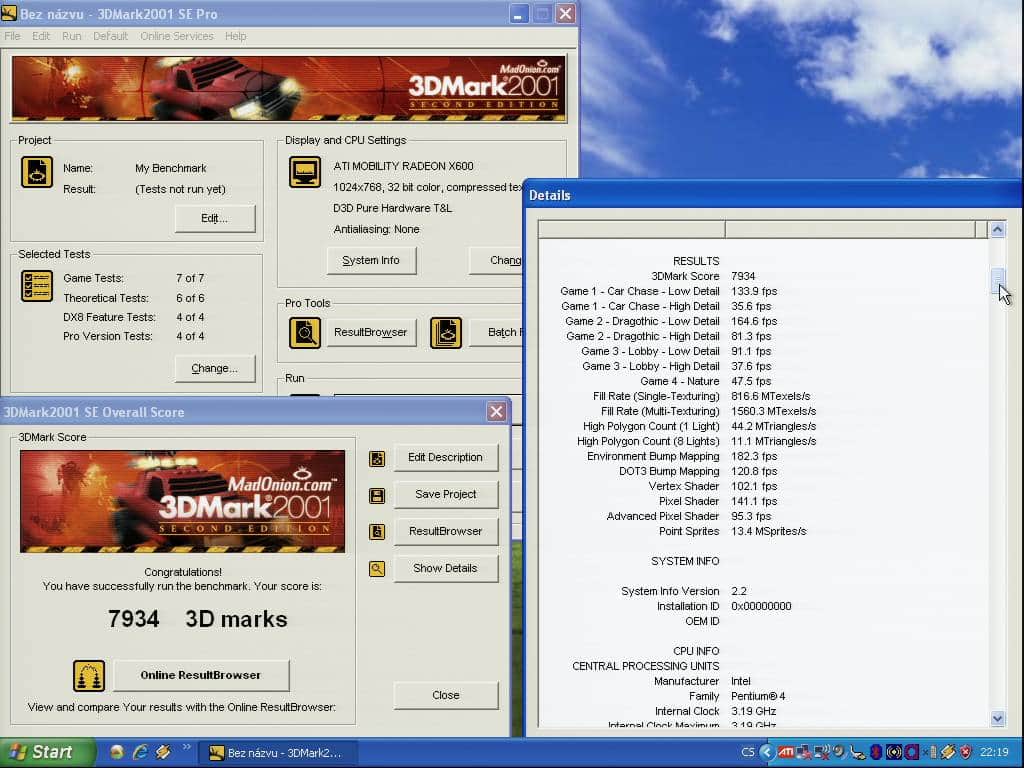
Task: Click the Online ResultBrowser trophy icon
Action: pyautogui.click(x=89, y=676)
